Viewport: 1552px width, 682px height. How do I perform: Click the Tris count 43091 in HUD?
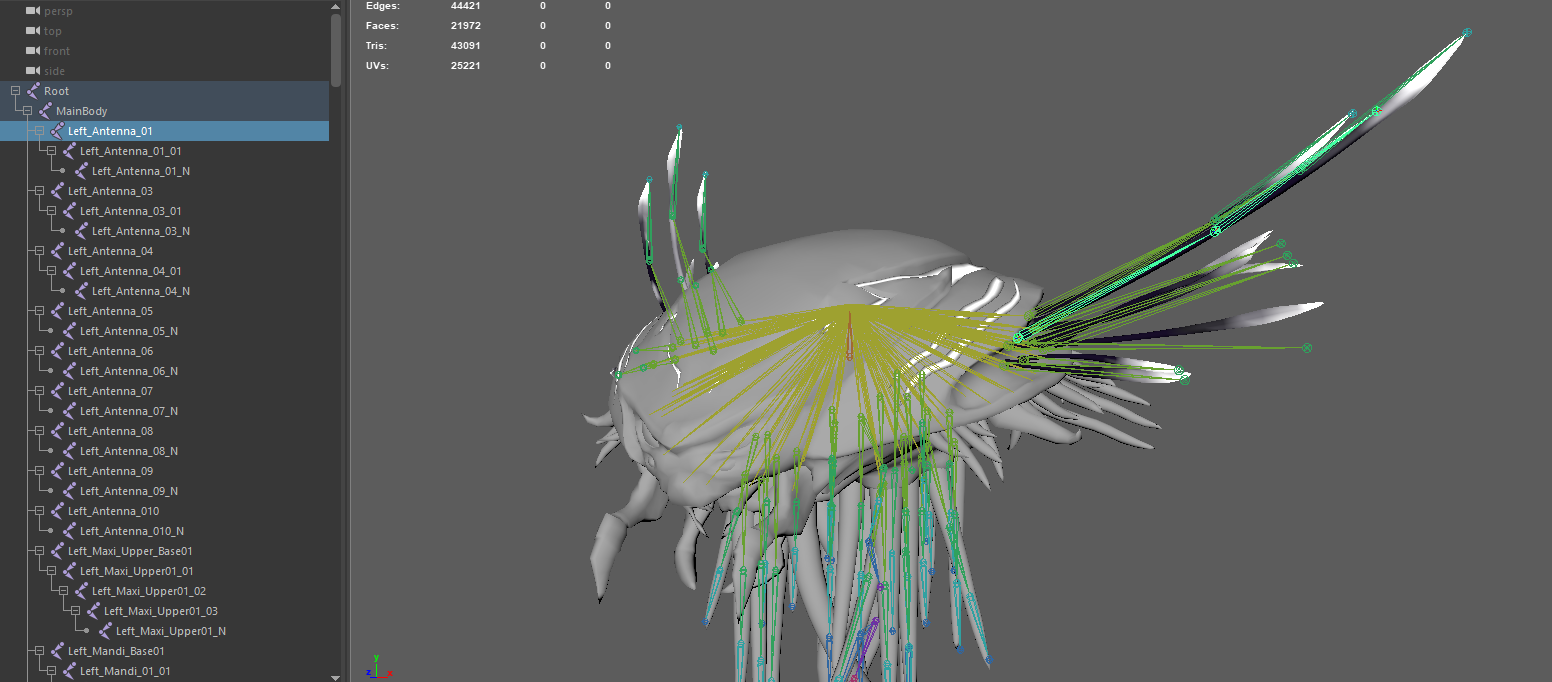coord(467,46)
